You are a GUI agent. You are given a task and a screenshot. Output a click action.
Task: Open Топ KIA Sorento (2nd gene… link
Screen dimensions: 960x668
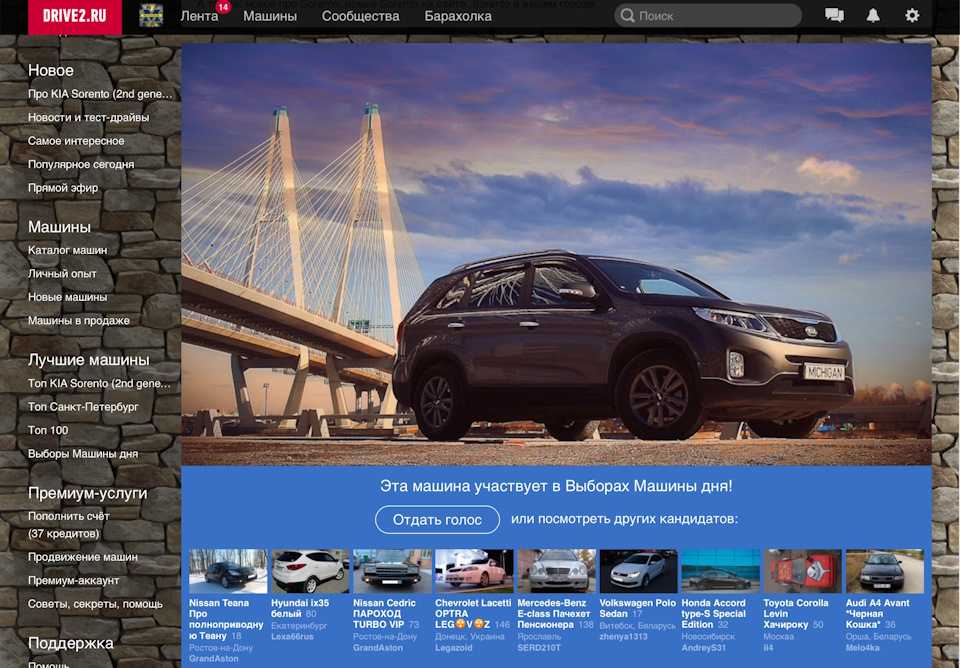[99, 383]
